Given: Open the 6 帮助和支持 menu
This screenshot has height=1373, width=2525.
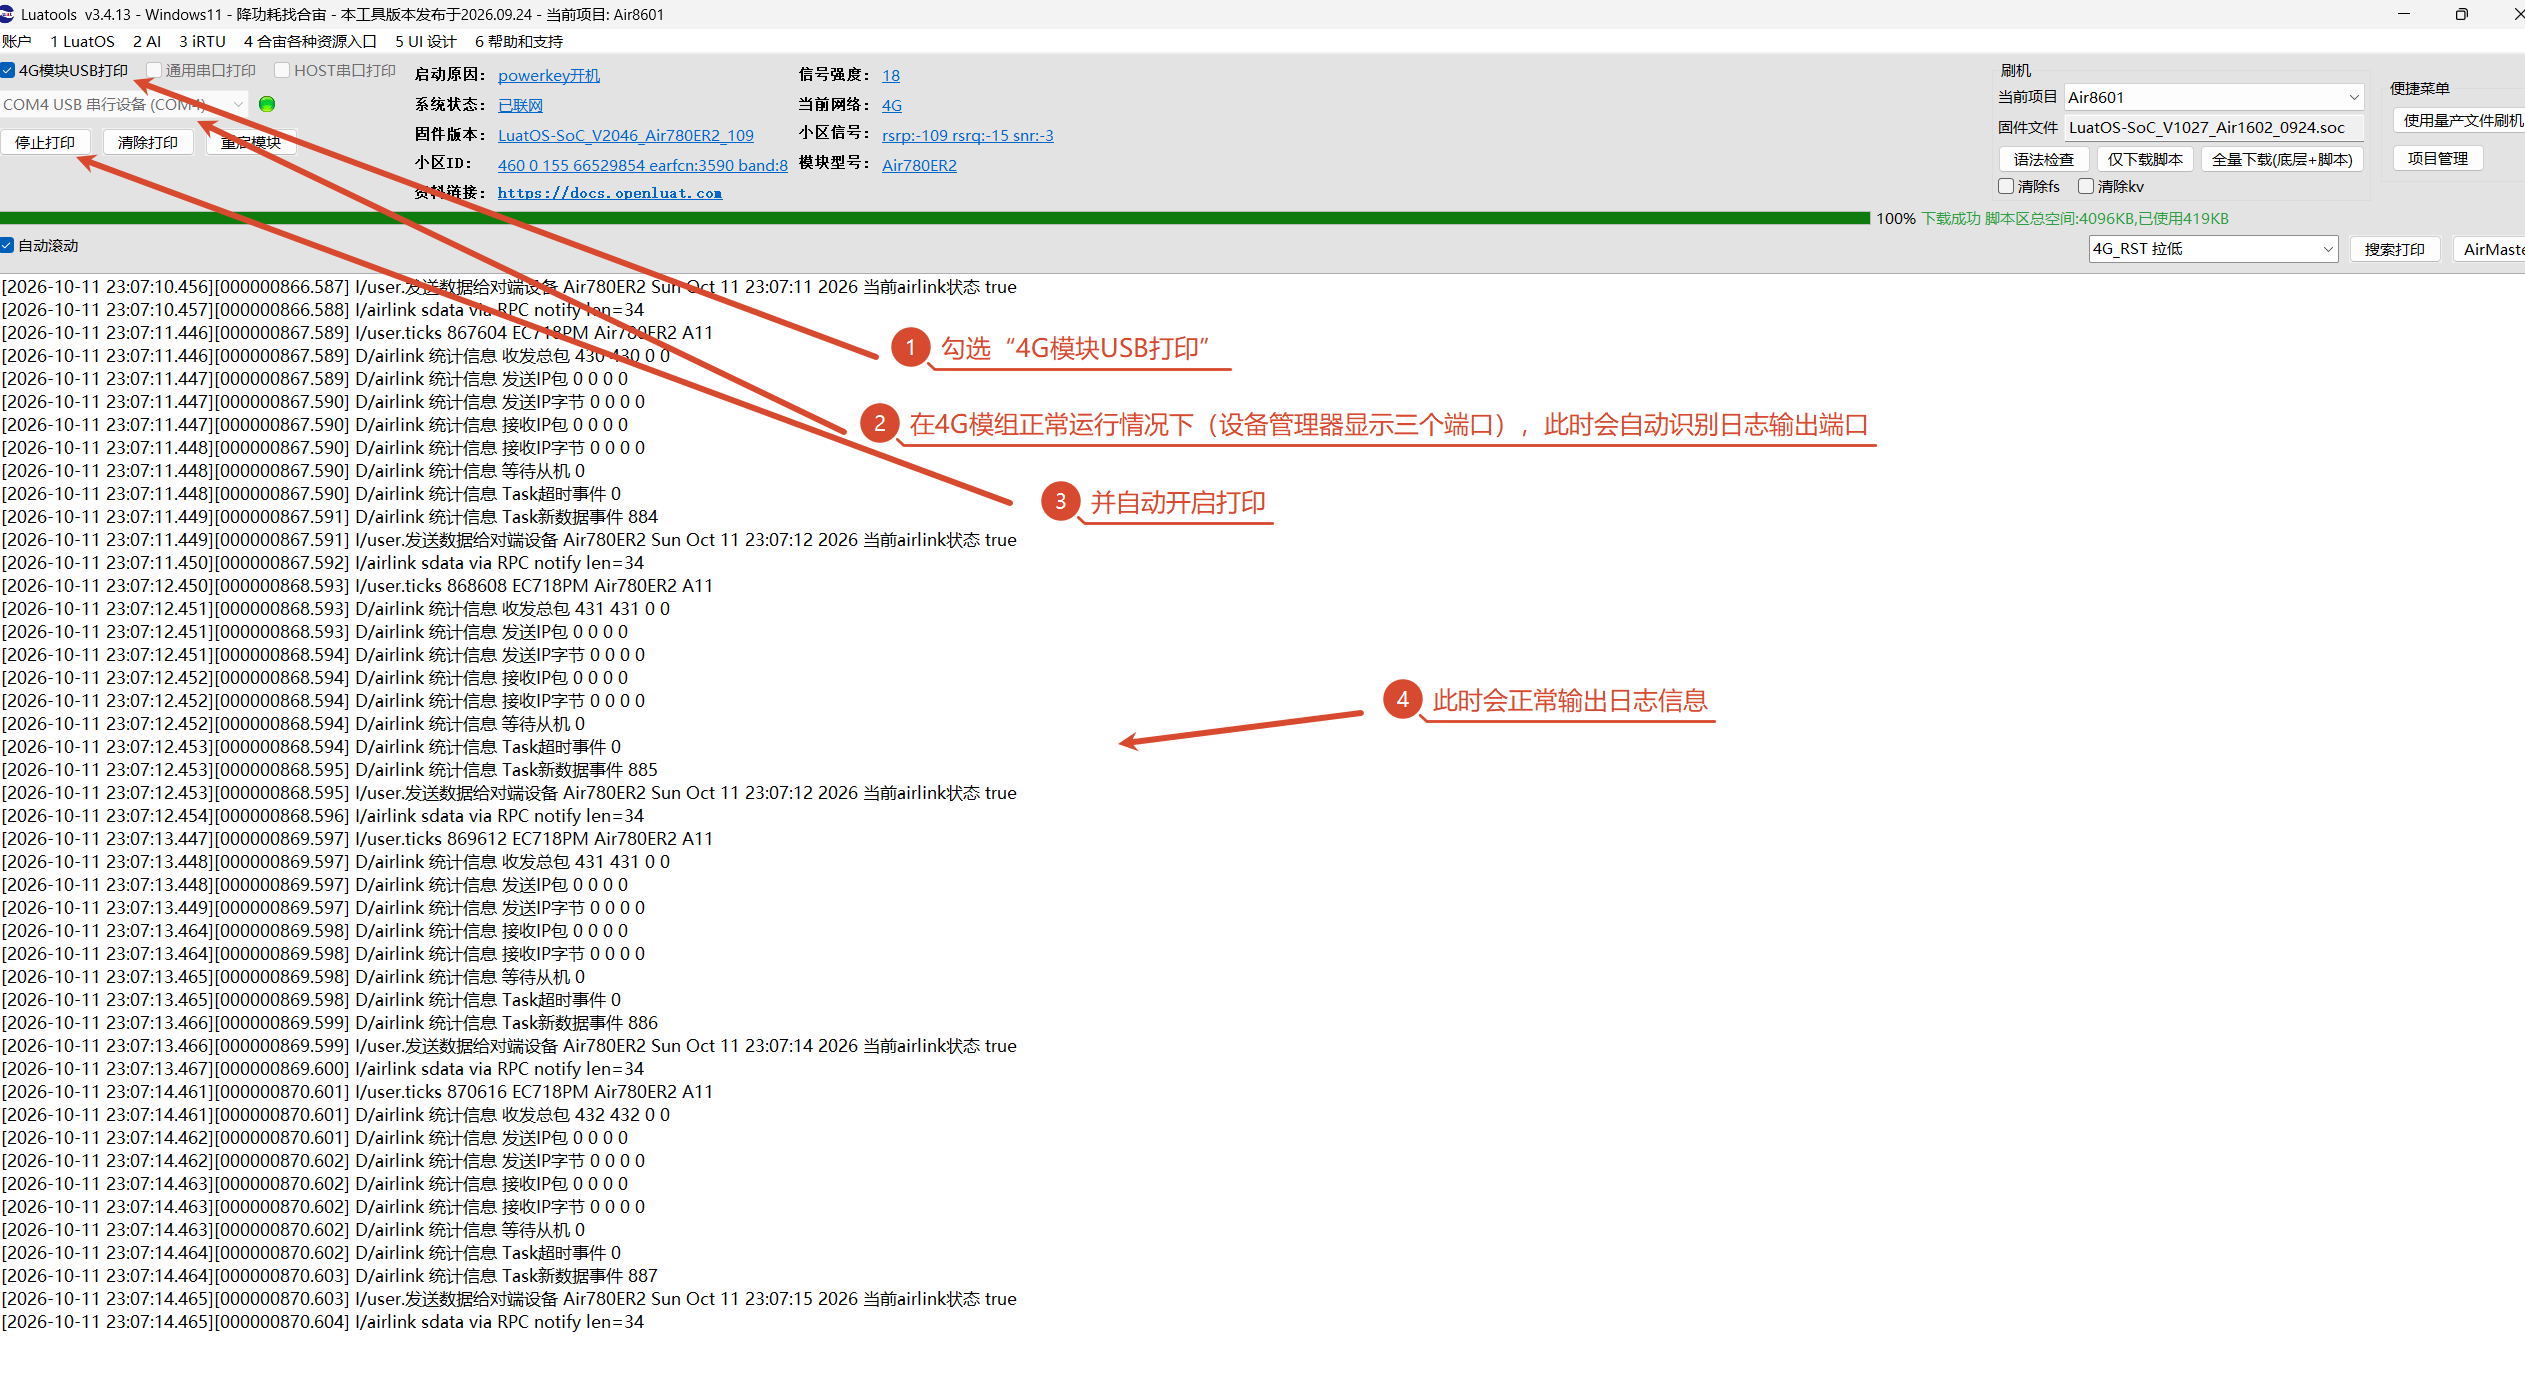Looking at the screenshot, I should pos(519,41).
